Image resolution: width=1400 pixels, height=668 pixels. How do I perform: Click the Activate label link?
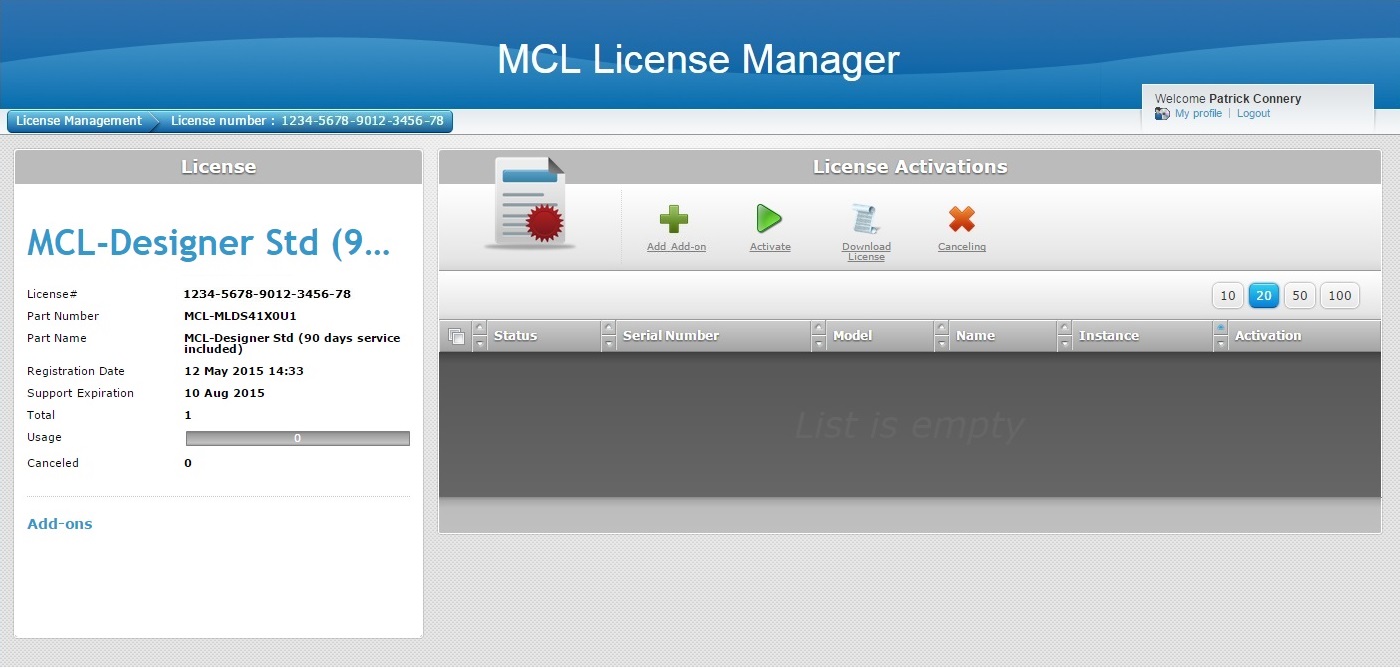point(770,247)
